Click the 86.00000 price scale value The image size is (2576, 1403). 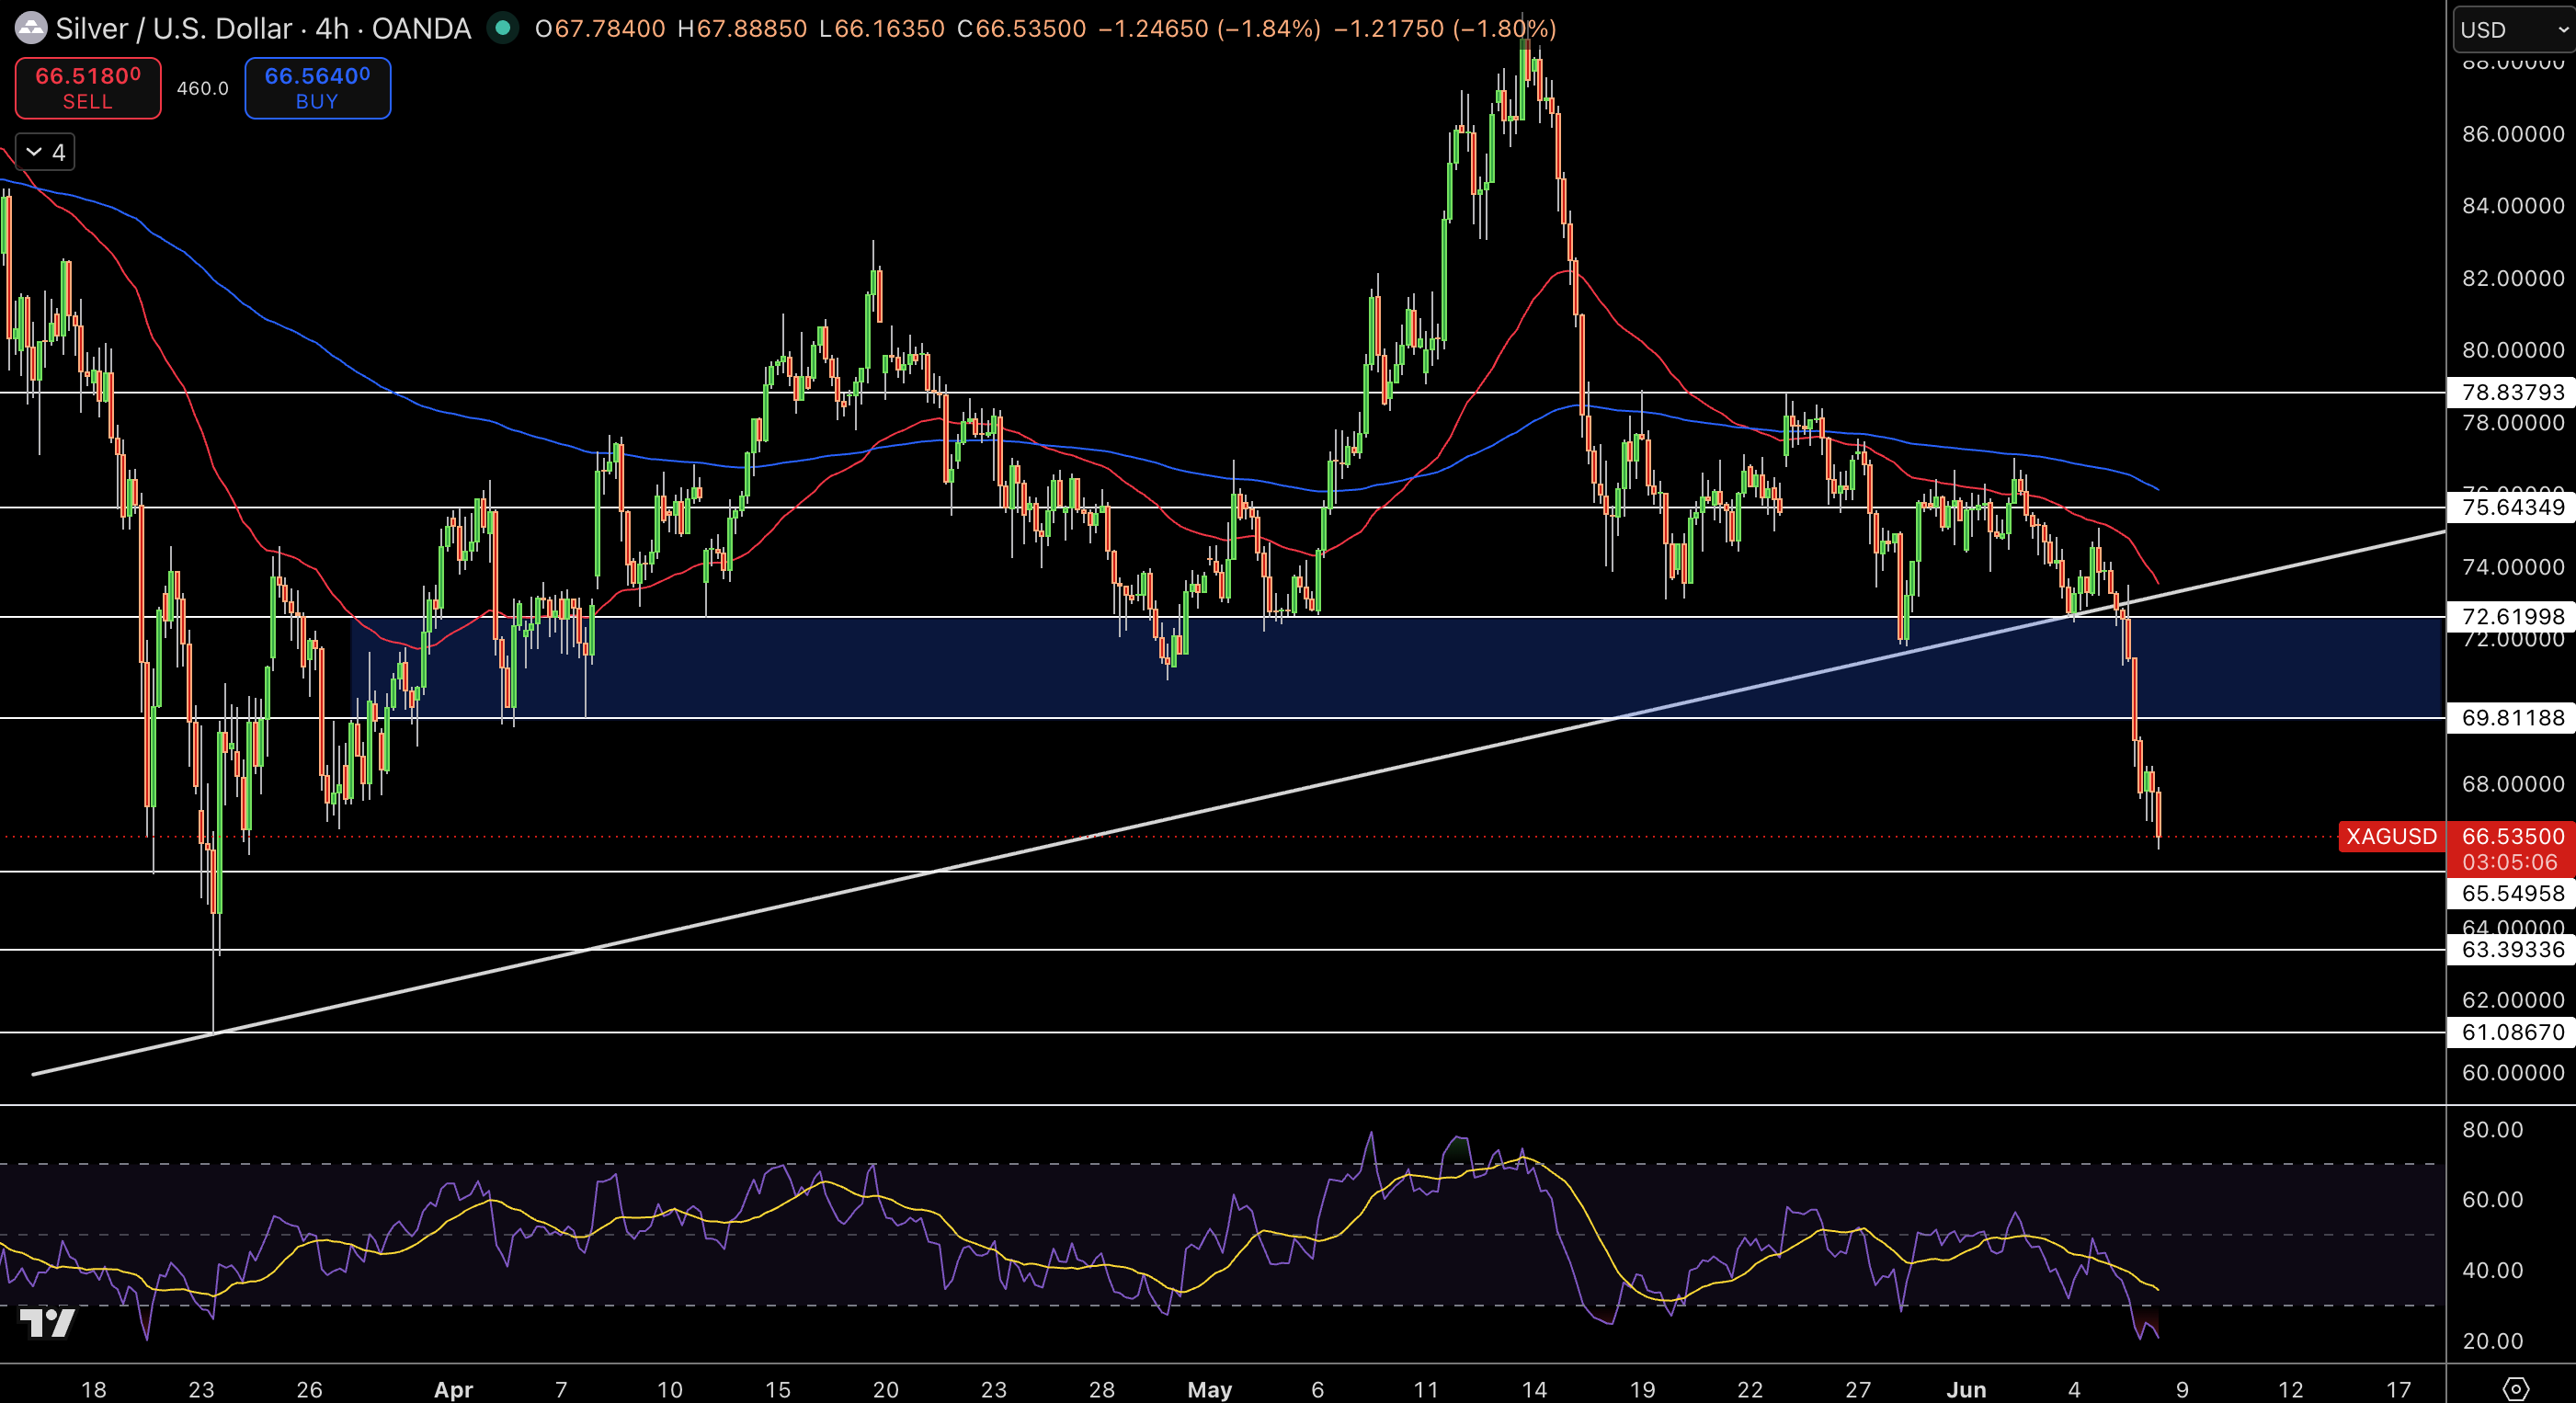coord(2513,134)
